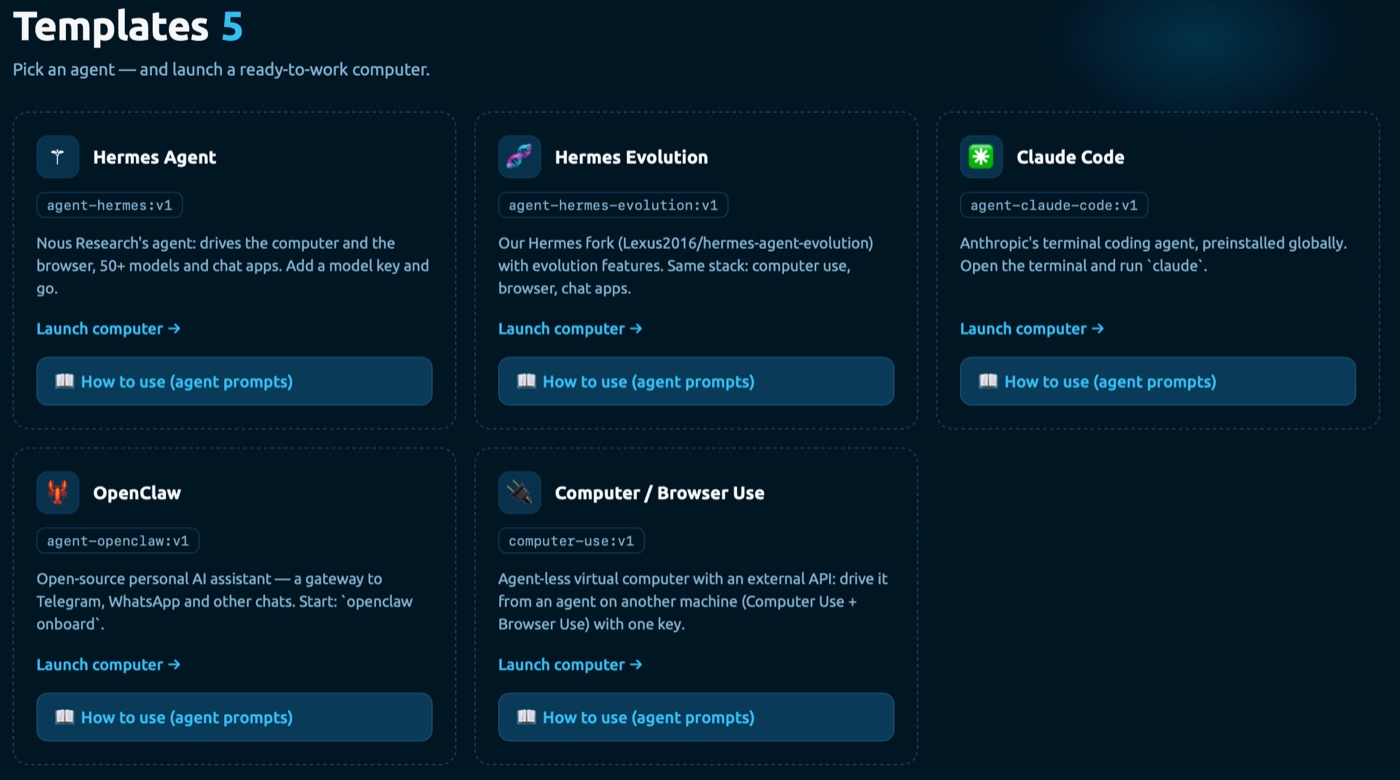1400x780 pixels.
Task: Click the Hermes Evolution card title
Action: click(632, 157)
